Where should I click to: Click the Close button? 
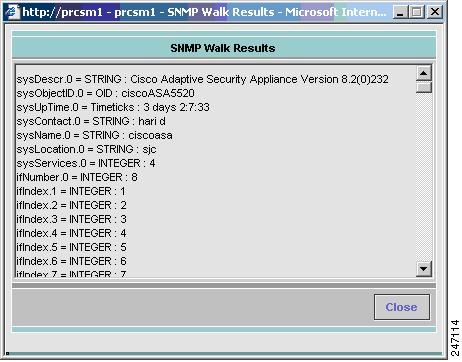click(402, 307)
